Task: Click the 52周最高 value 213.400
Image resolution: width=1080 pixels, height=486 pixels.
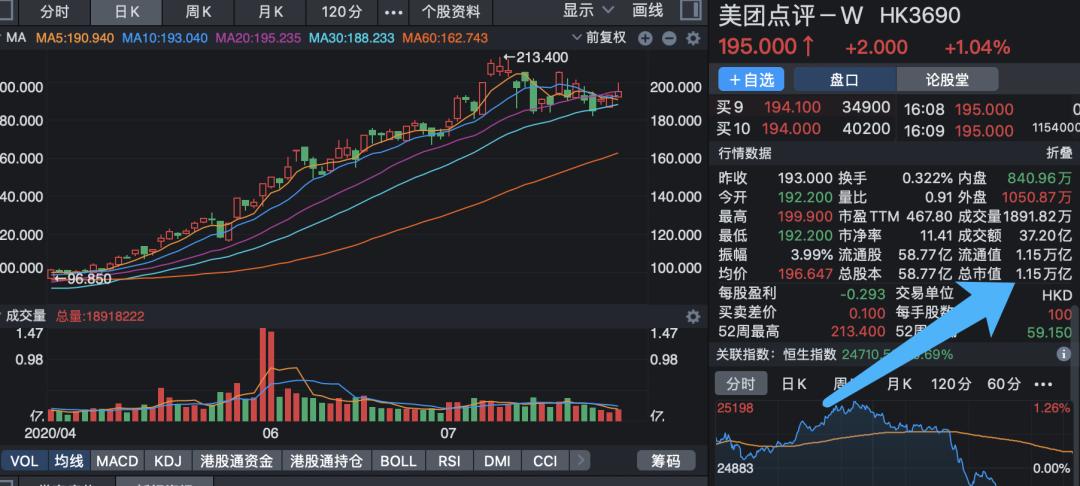Action: click(858, 332)
